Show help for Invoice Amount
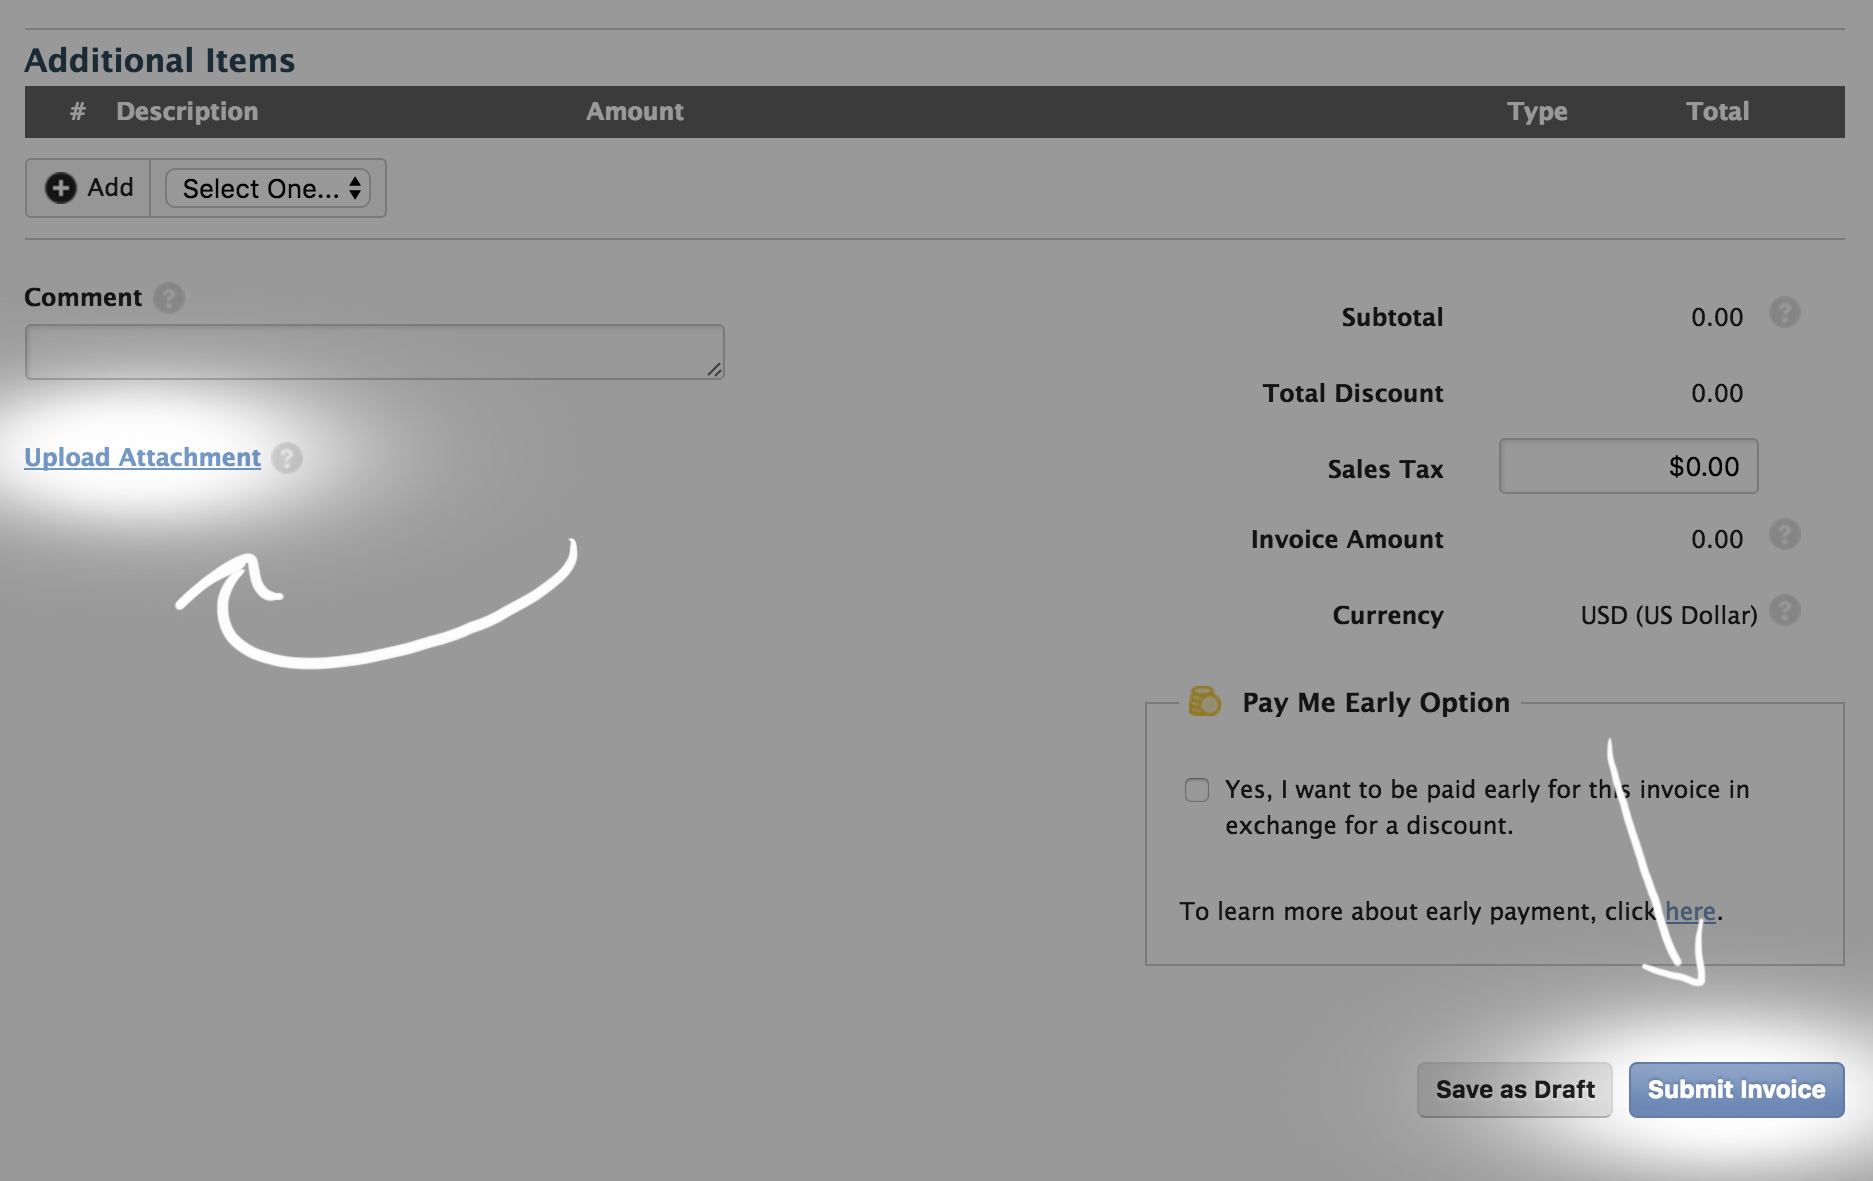 1784,535
